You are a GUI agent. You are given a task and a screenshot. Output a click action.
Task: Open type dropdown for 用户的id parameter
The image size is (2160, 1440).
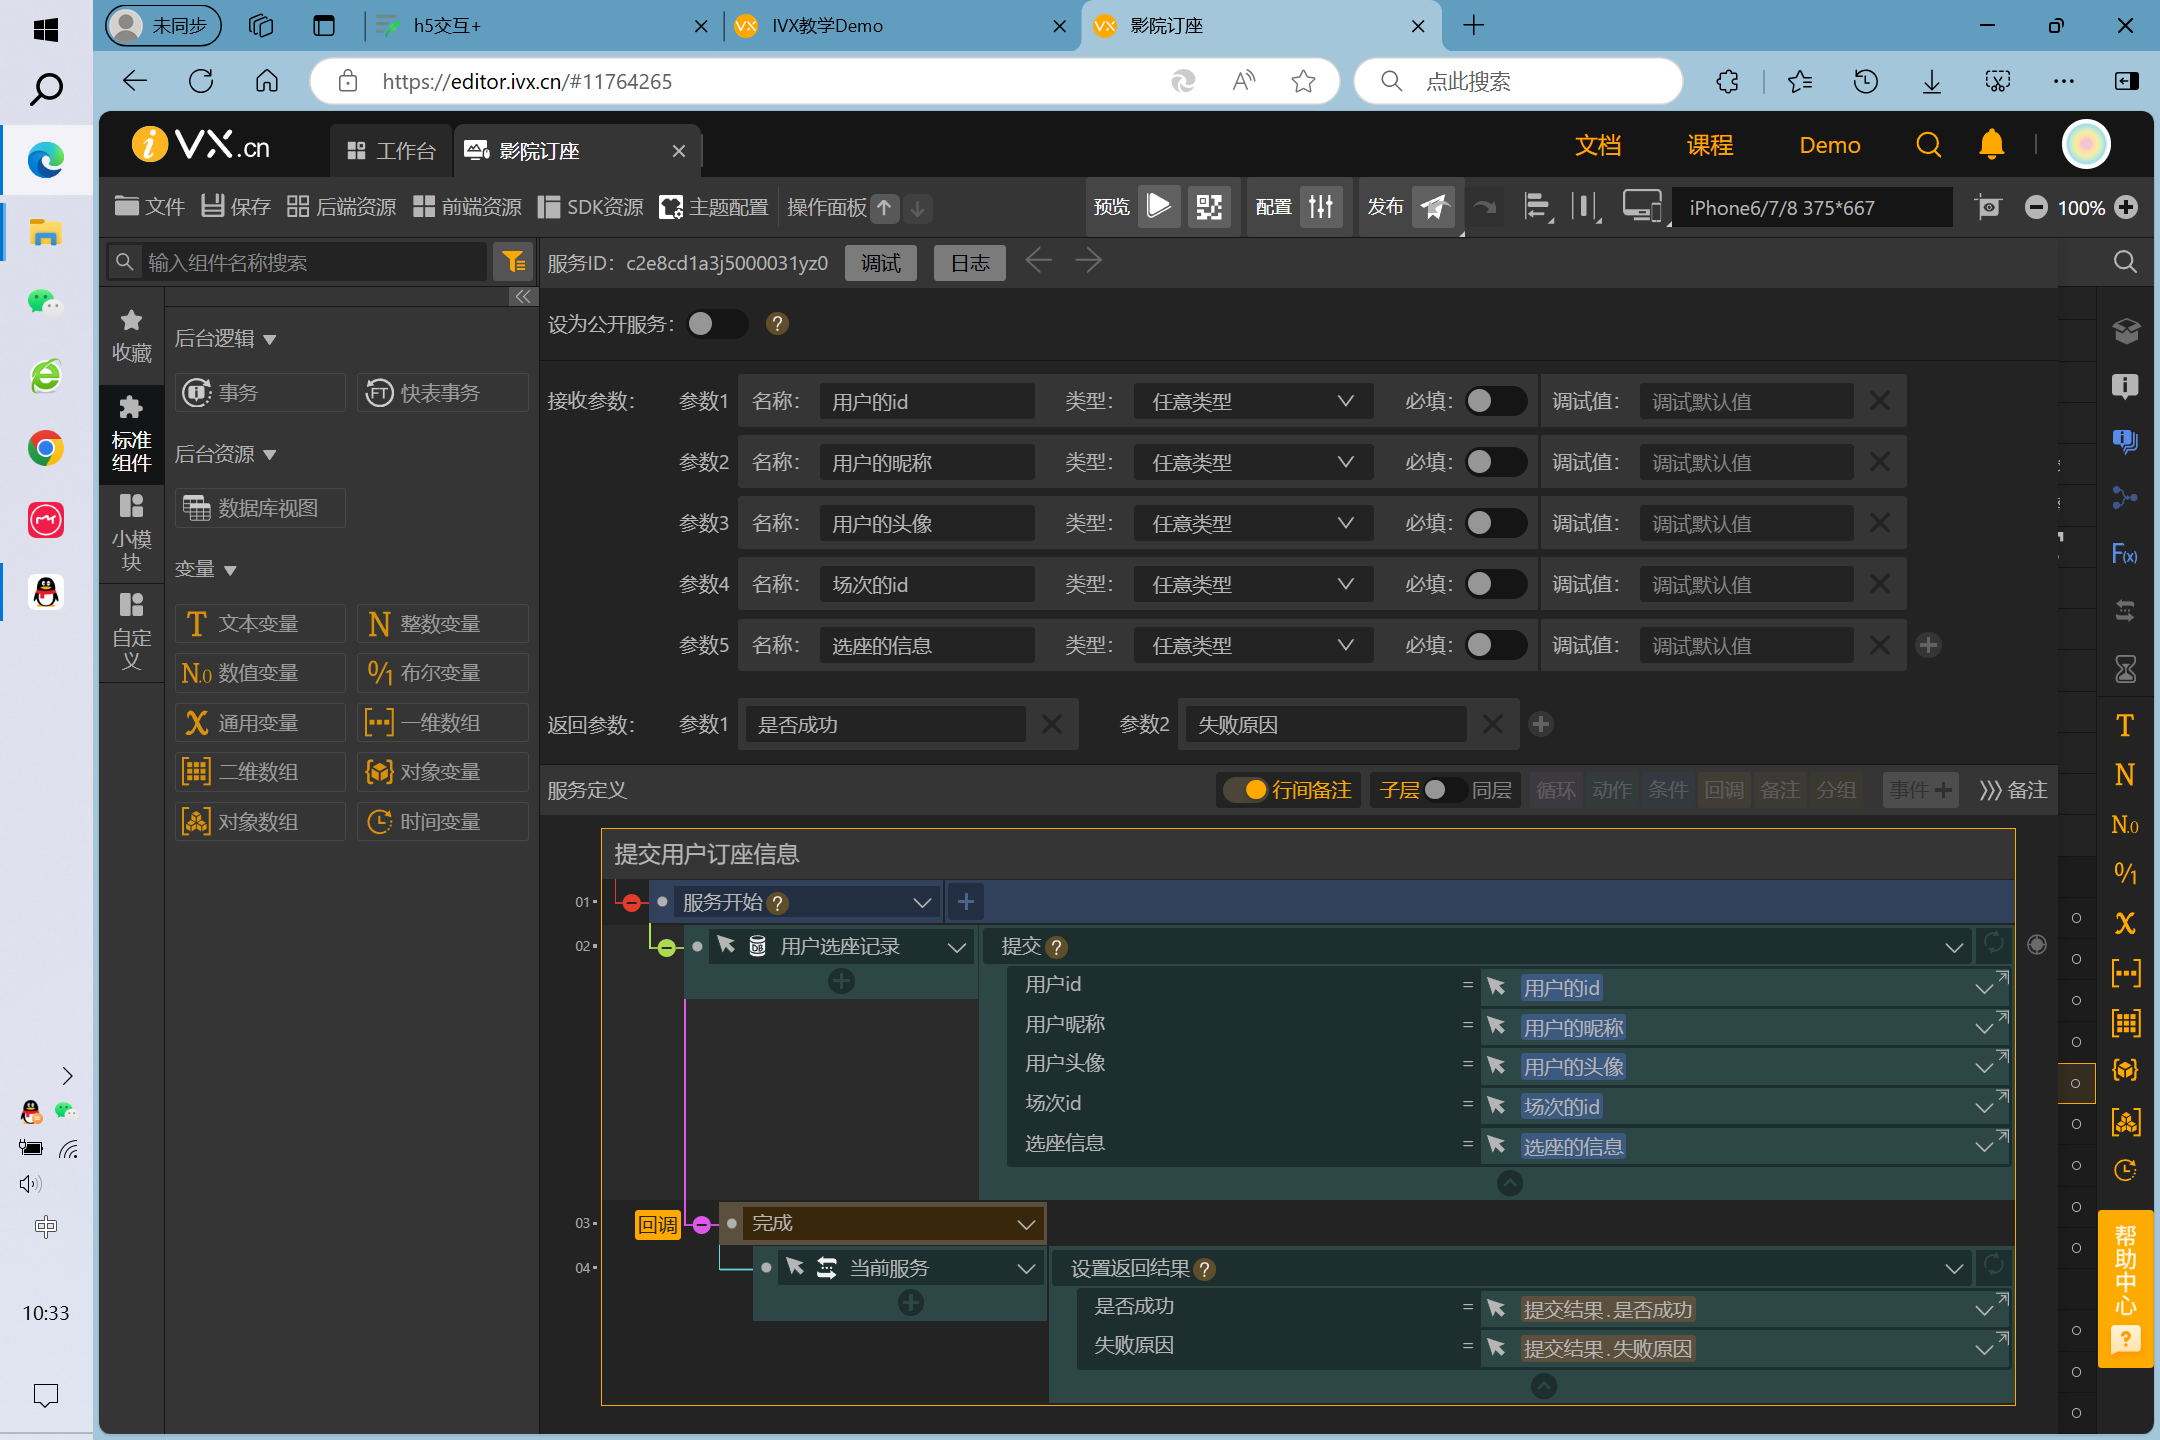click(1253, 401)
